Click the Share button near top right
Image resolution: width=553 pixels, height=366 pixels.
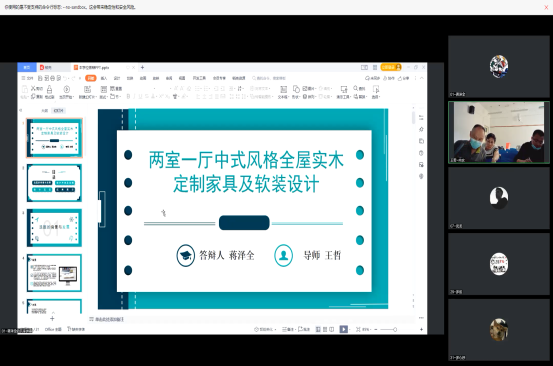[x=403, y=78]
